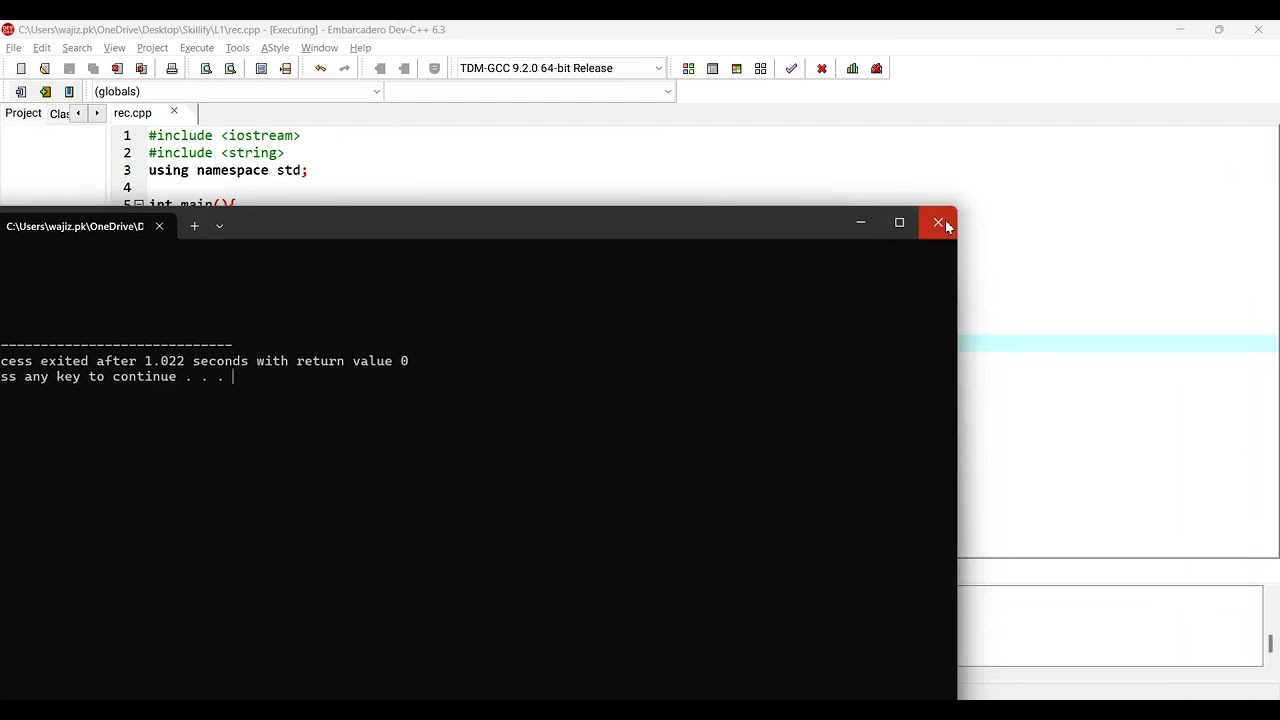This screenshot has height=720, width=1280.
Task: Open the AStyle menu
Action: click(275, 48)
